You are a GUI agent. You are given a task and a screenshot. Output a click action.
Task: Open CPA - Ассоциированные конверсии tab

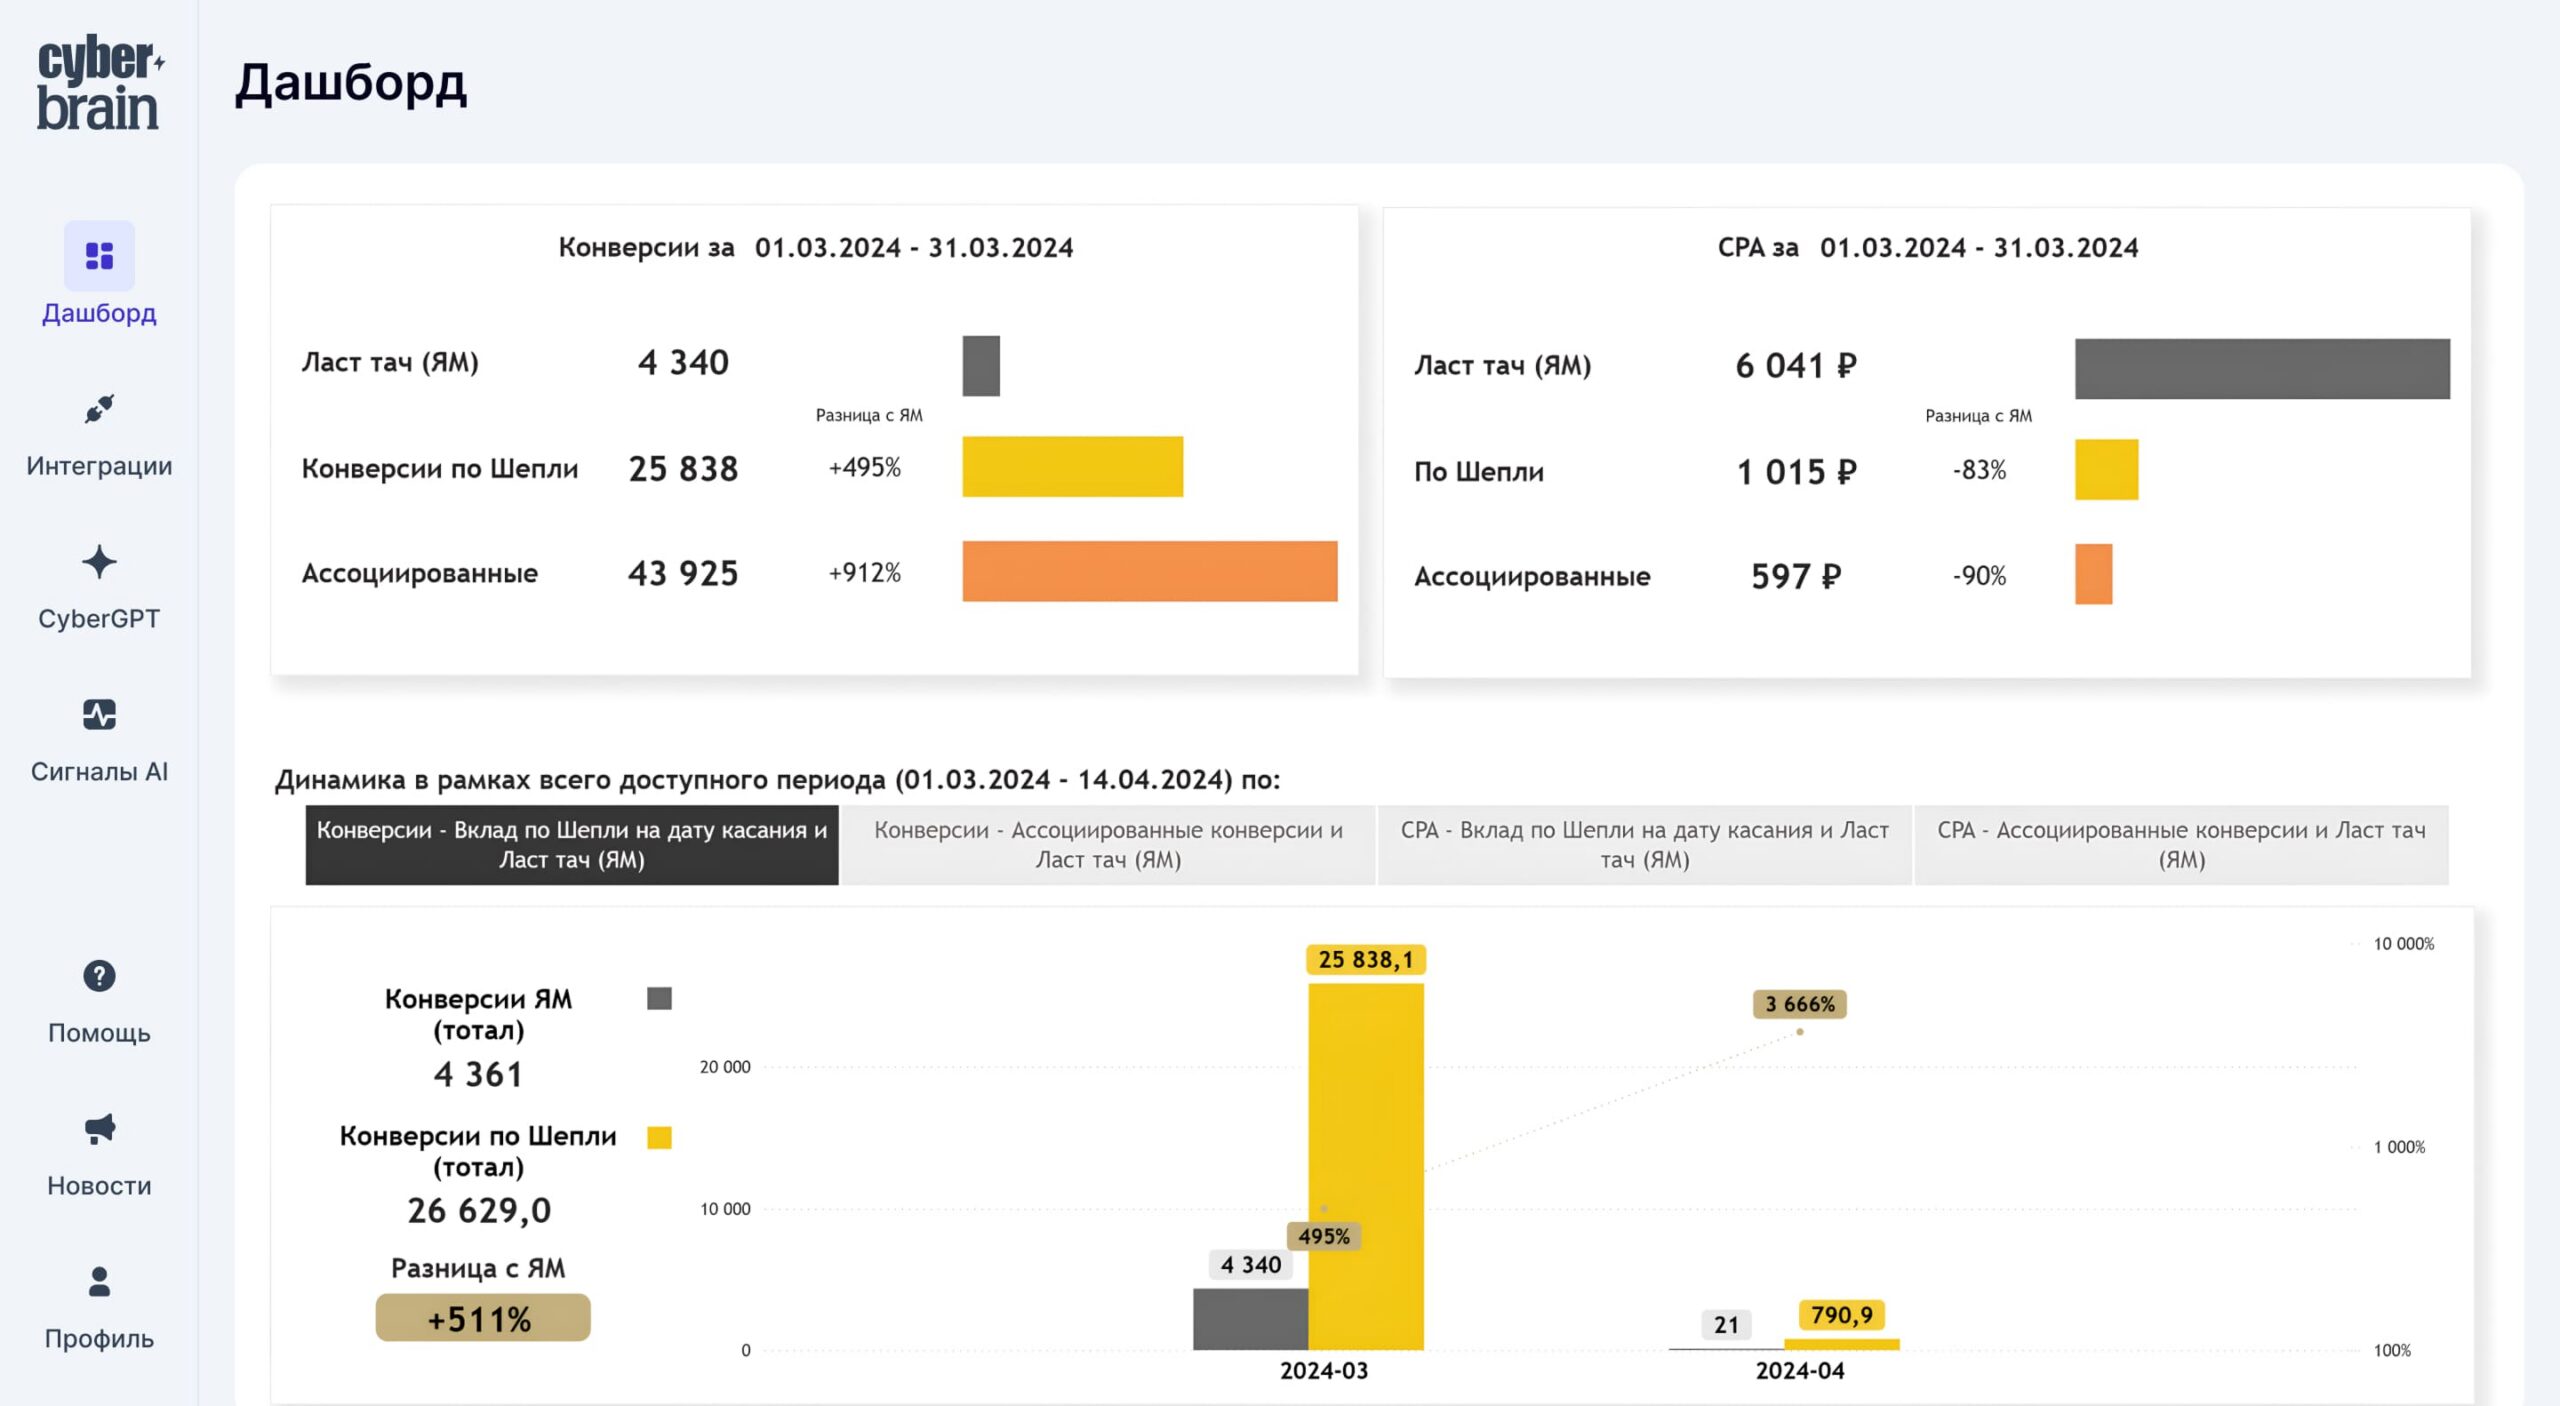coord(2181,845)
